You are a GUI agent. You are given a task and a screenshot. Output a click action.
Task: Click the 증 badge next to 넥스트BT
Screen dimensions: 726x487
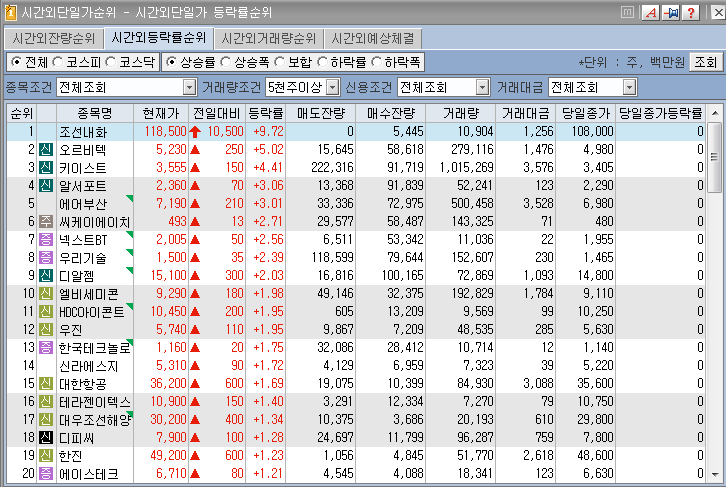(45, 240)
